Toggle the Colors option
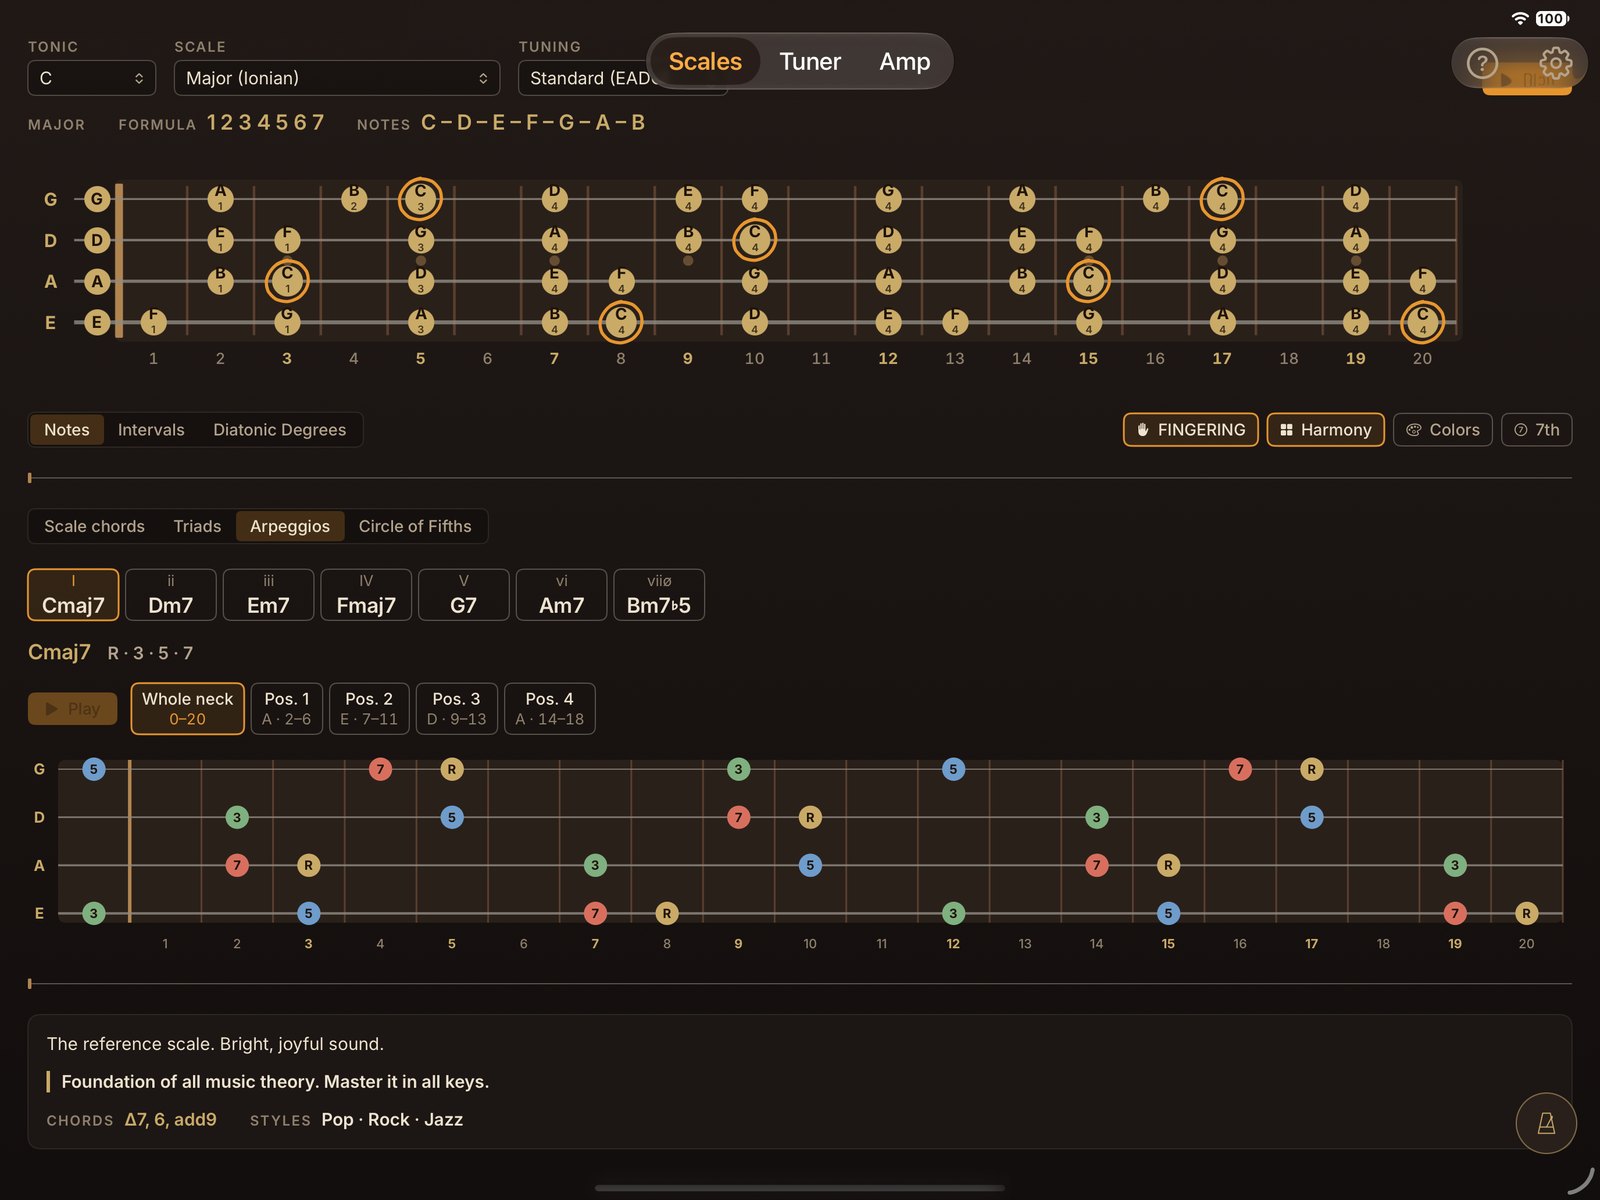The image size is (1600, 1200). click(1442, 430)
